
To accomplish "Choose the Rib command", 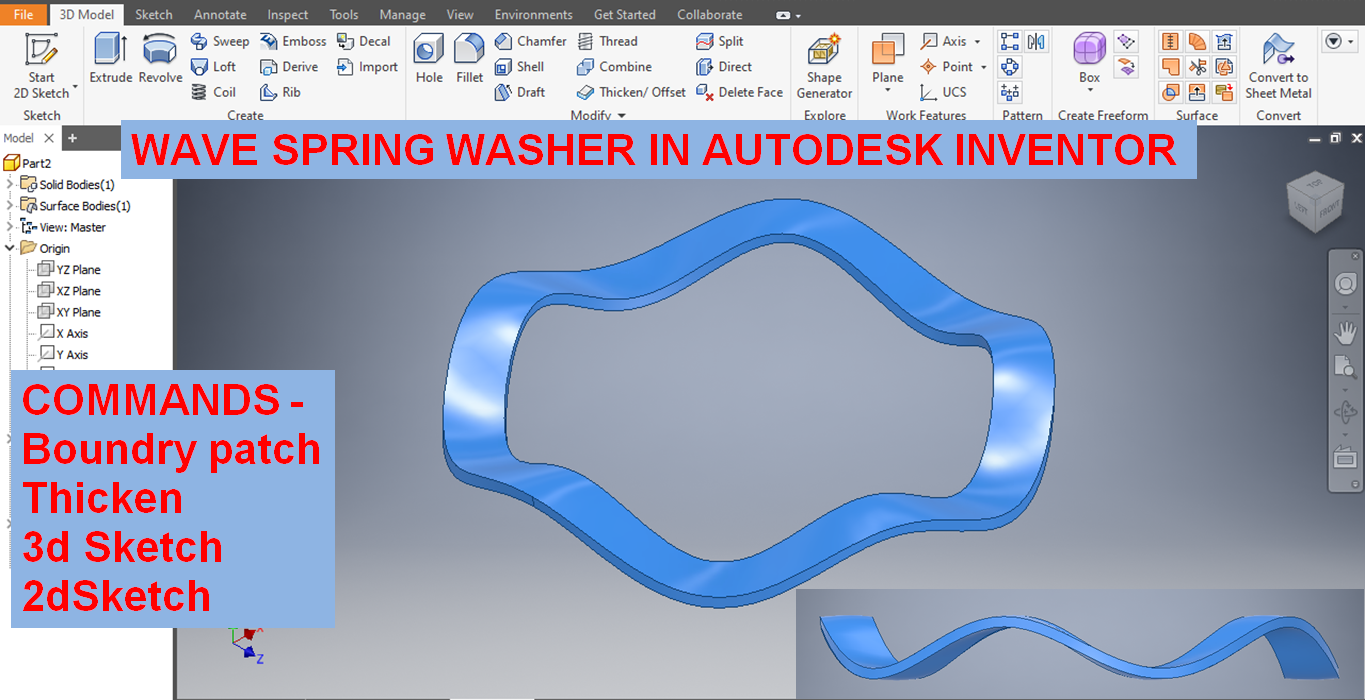I will point(280,92).
